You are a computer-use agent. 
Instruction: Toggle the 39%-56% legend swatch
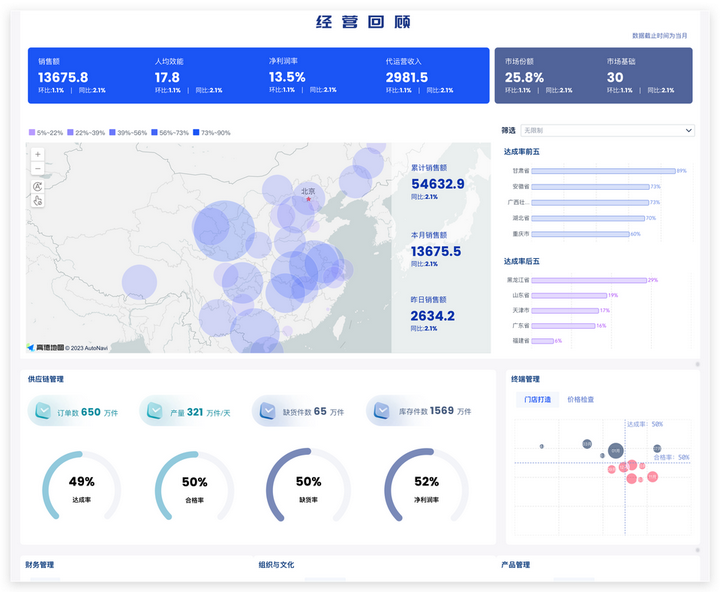112,132
